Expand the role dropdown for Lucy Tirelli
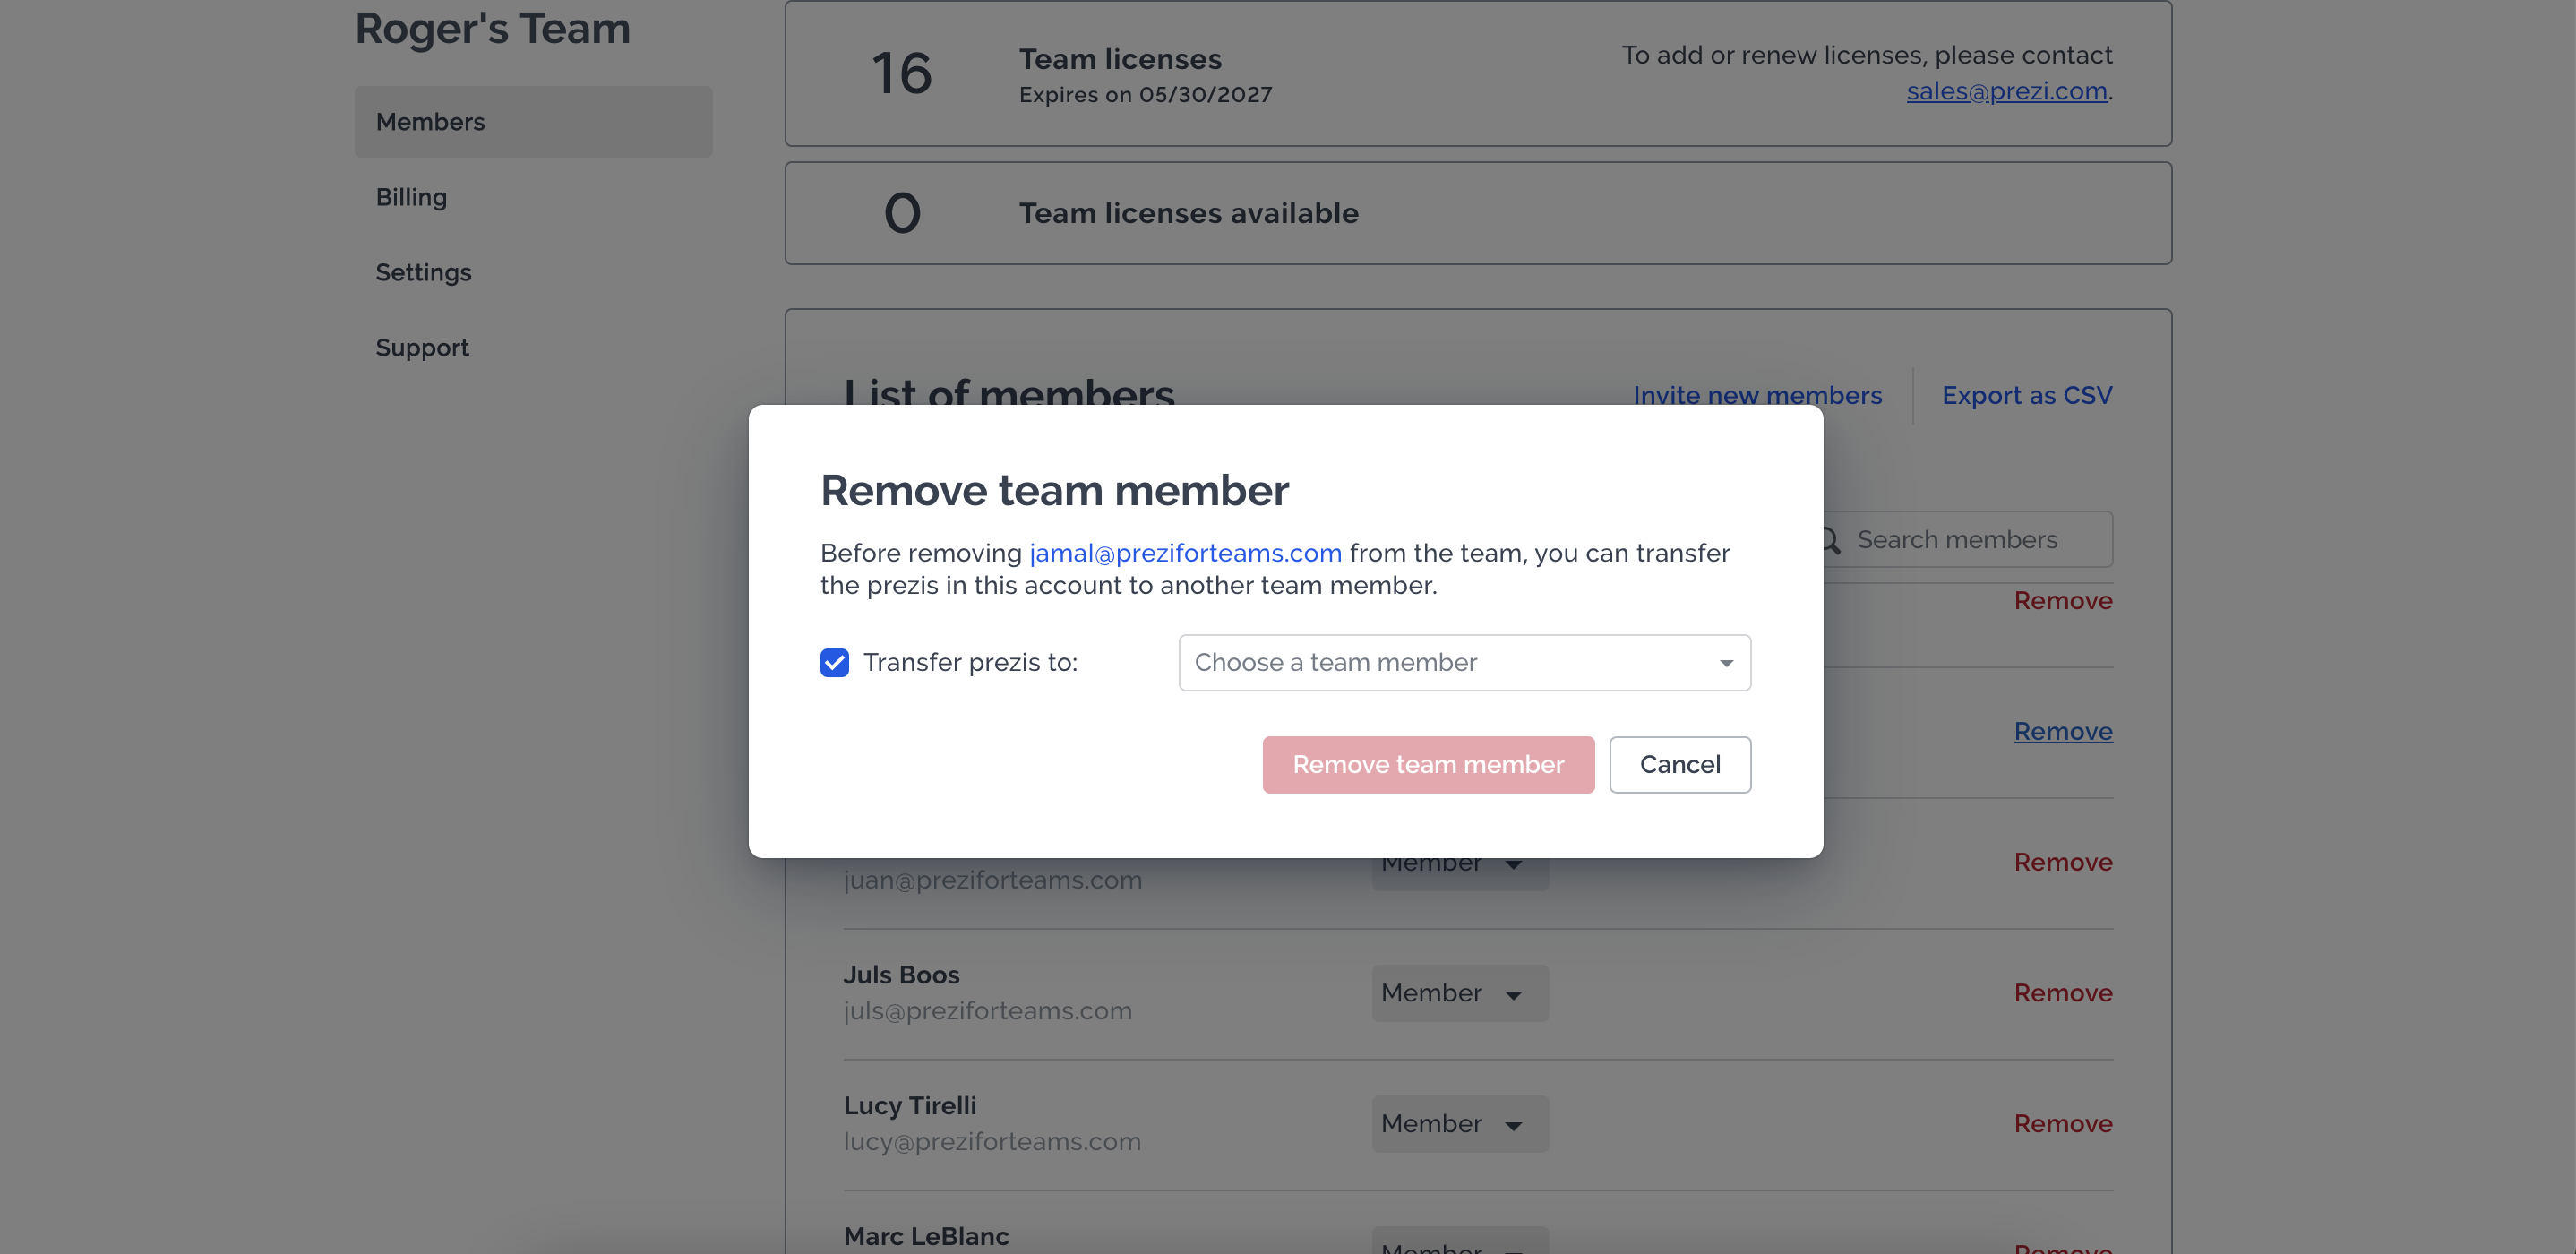The height and width of the screenshot is (1254, 2576). tap(1459, 1124)
